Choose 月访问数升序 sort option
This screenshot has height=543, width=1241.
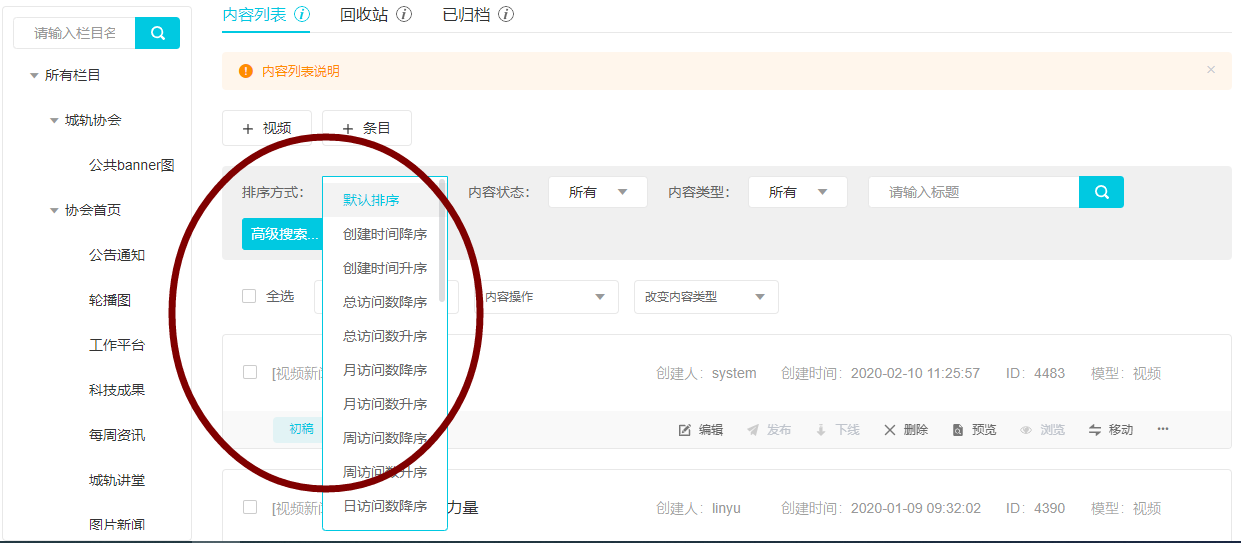tap(381, 404)
